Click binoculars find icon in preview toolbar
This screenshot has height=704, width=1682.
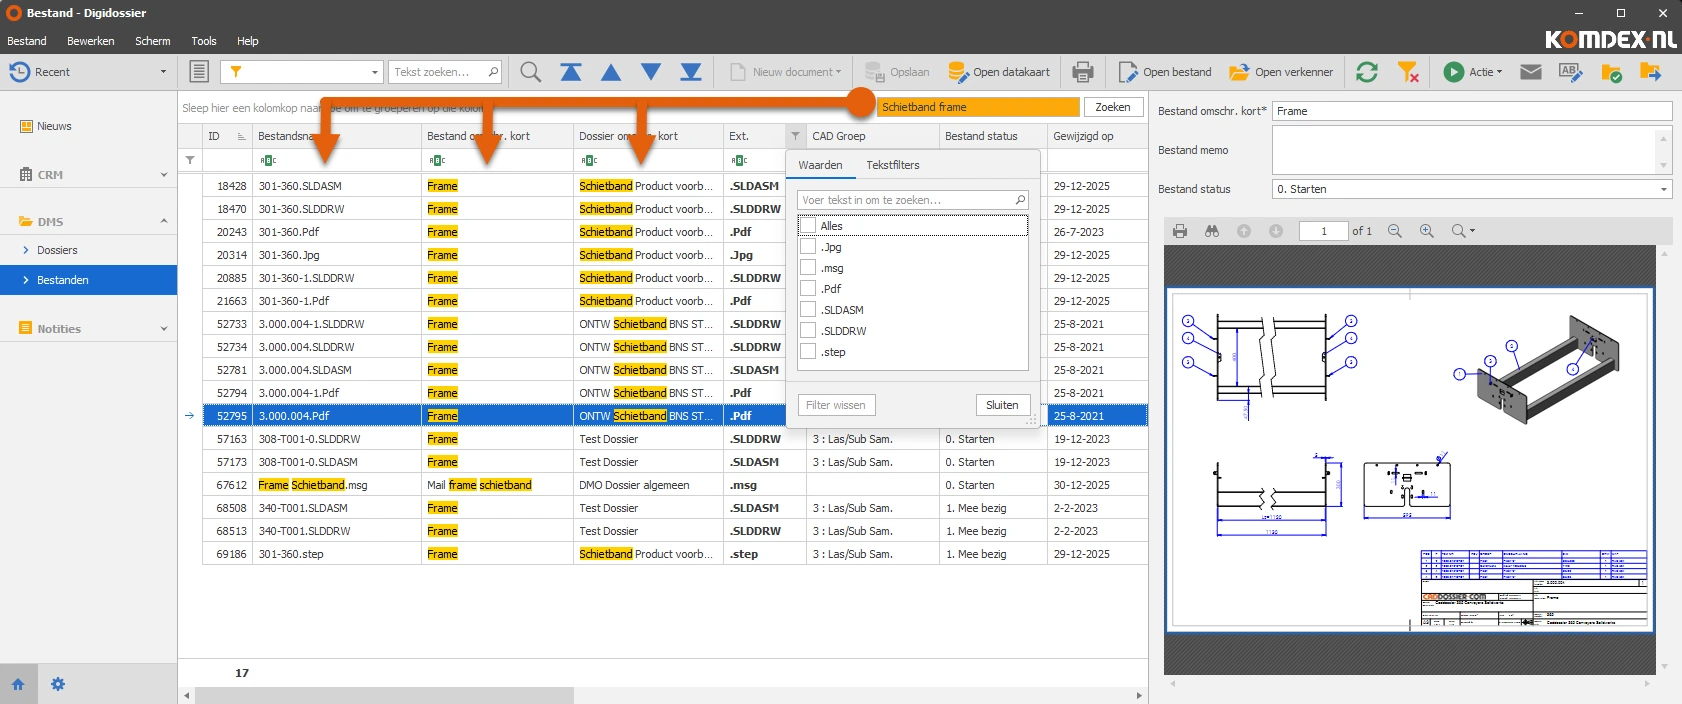point(1212,231)
